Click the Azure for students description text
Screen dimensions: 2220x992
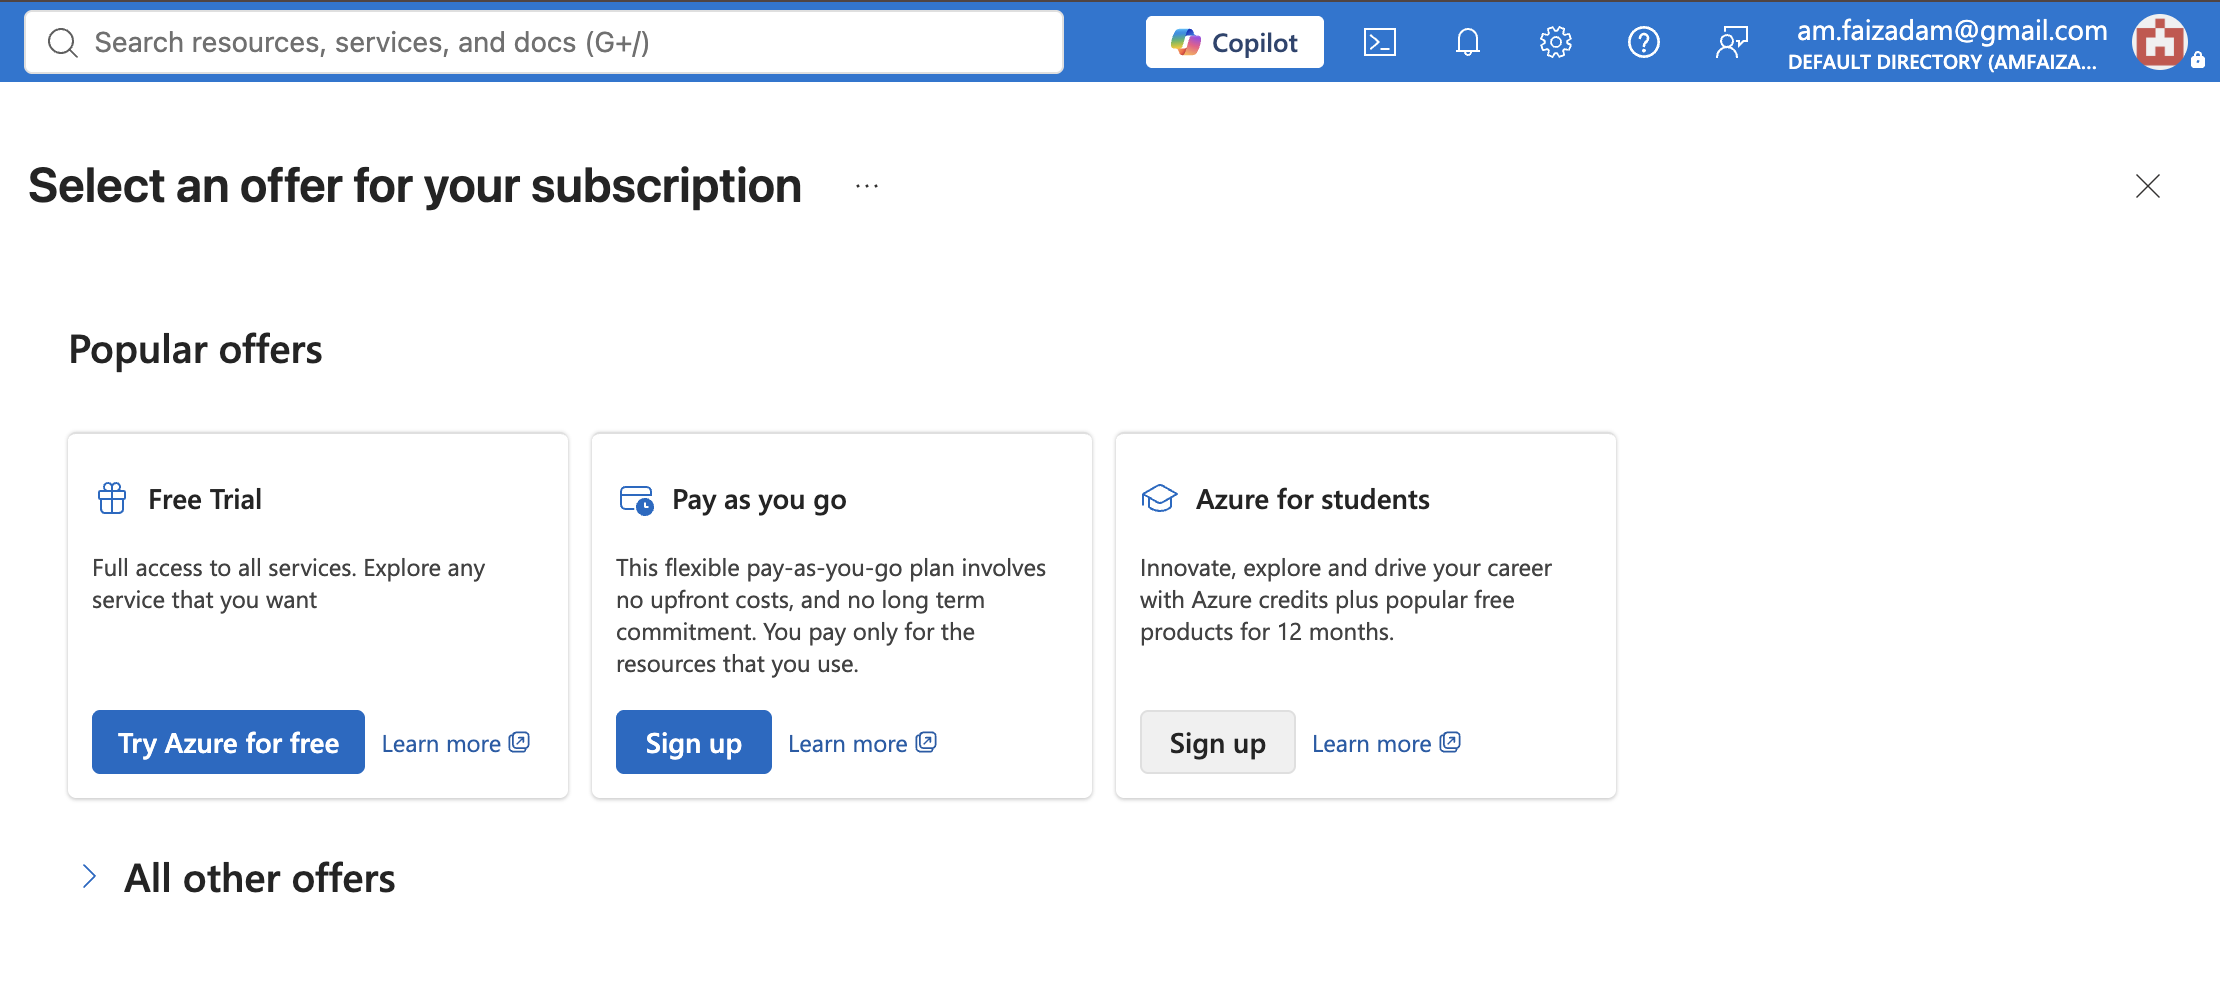pyautogui.click(x=1346, y=600)
